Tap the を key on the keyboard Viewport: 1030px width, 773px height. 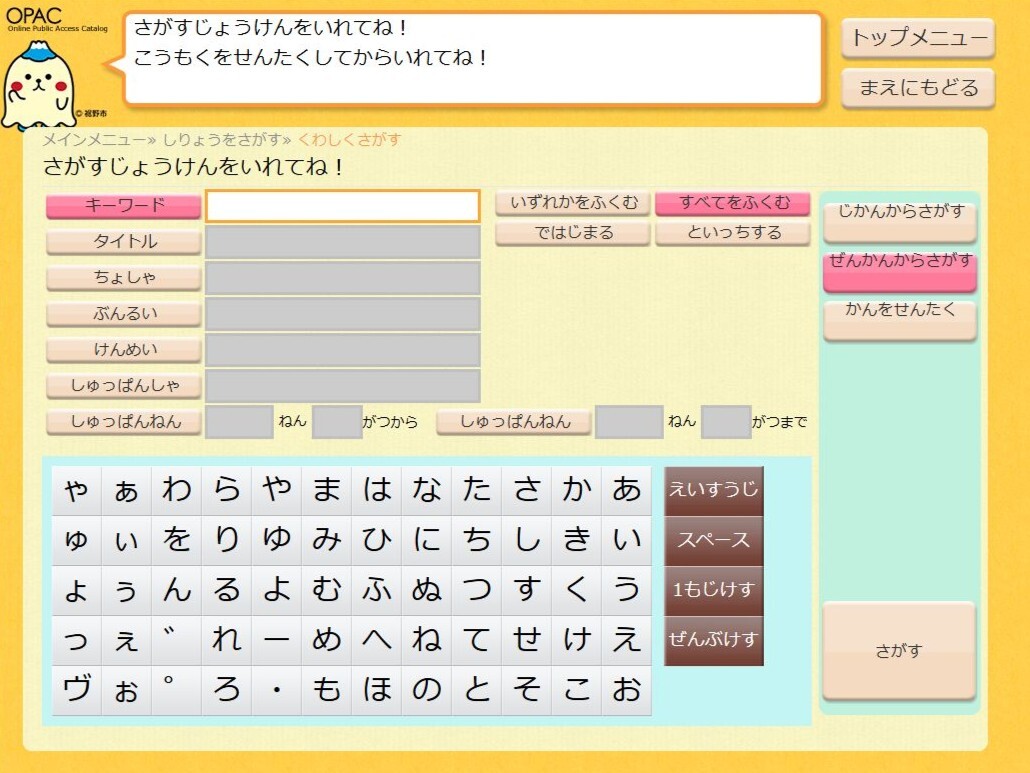click(x=177, y=541)
